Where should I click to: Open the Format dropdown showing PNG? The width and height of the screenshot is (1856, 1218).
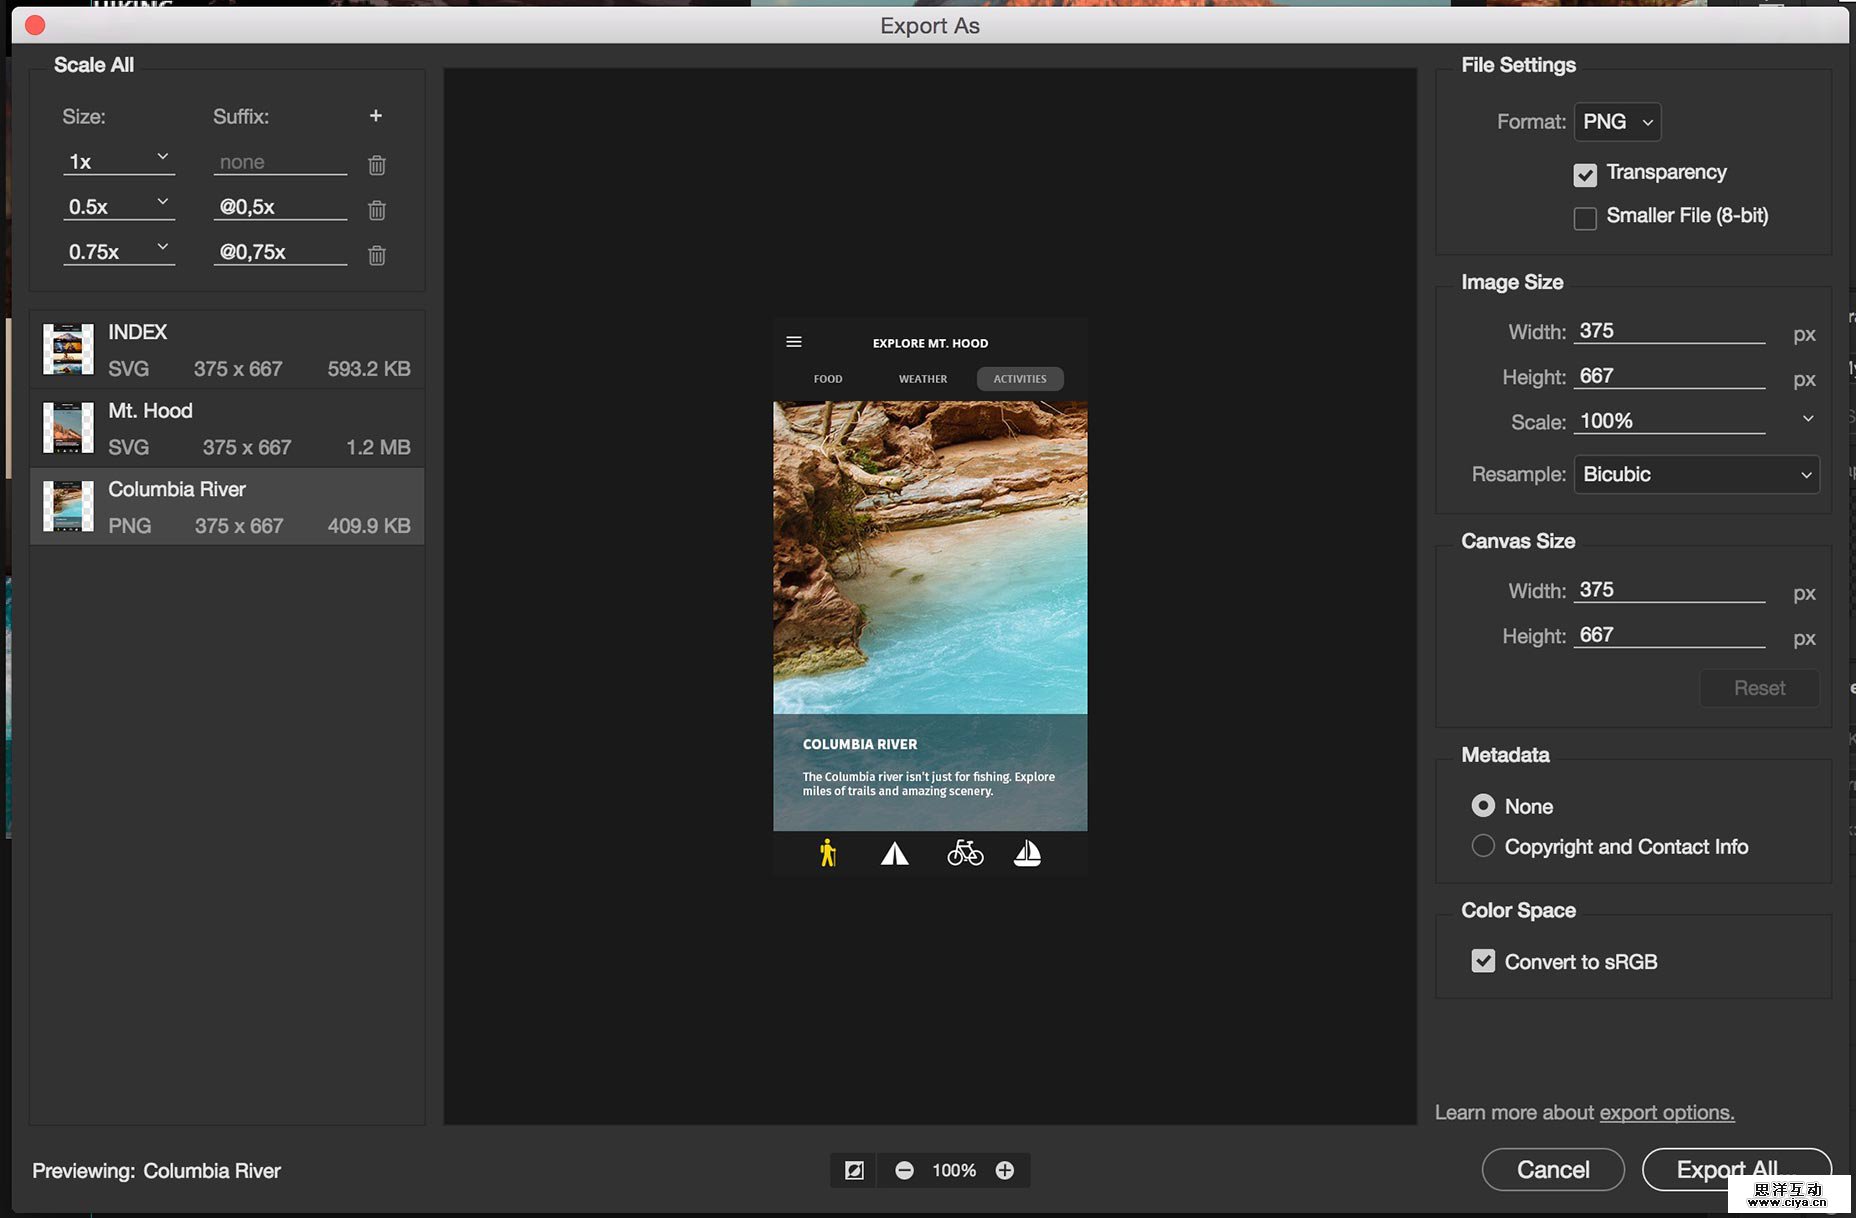click(x=1616, y=121)
